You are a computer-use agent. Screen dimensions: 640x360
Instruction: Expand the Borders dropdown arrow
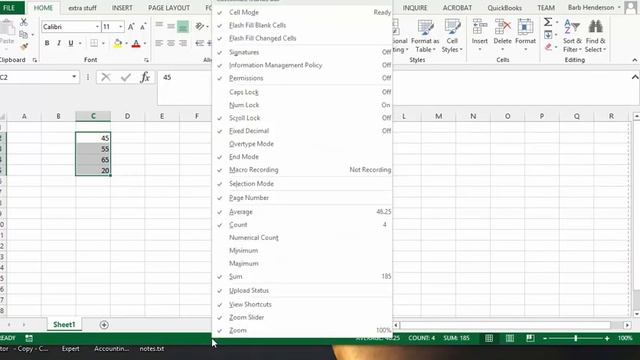click(103, 43)
